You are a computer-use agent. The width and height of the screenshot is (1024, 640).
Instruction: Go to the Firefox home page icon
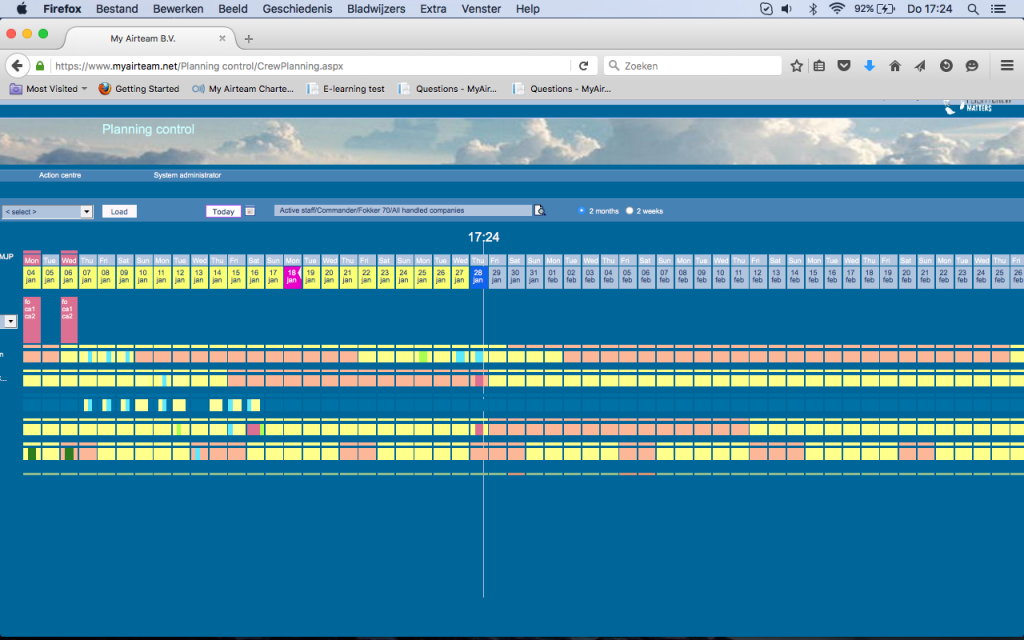click(895, 66)
